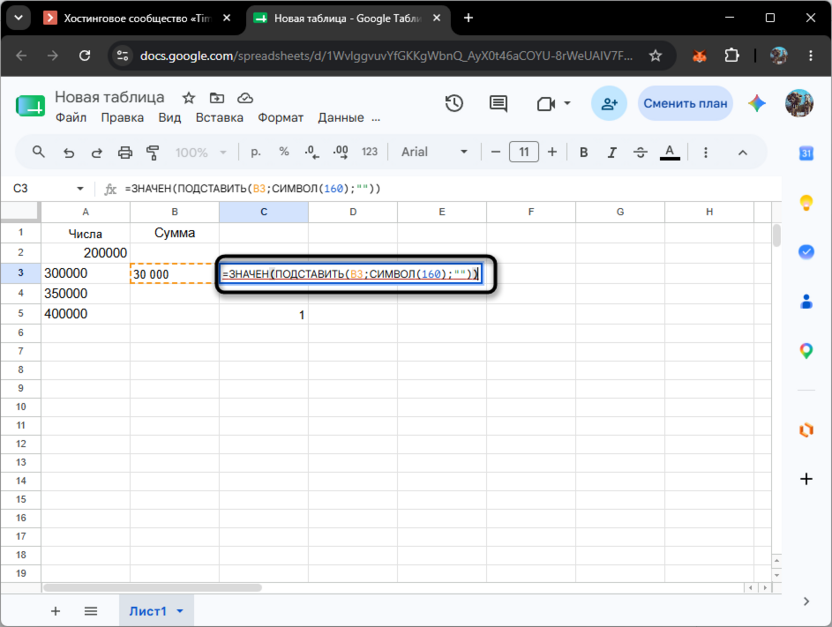Click the paint format roller icon
This screenshot has height=627, width=832.
(x=153, y=153)
